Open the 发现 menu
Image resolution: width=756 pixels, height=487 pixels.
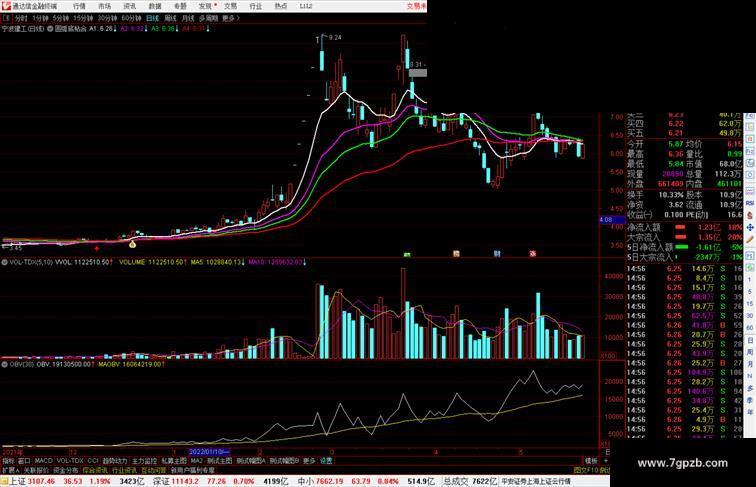pyautogui.click(x=205, y=6)
